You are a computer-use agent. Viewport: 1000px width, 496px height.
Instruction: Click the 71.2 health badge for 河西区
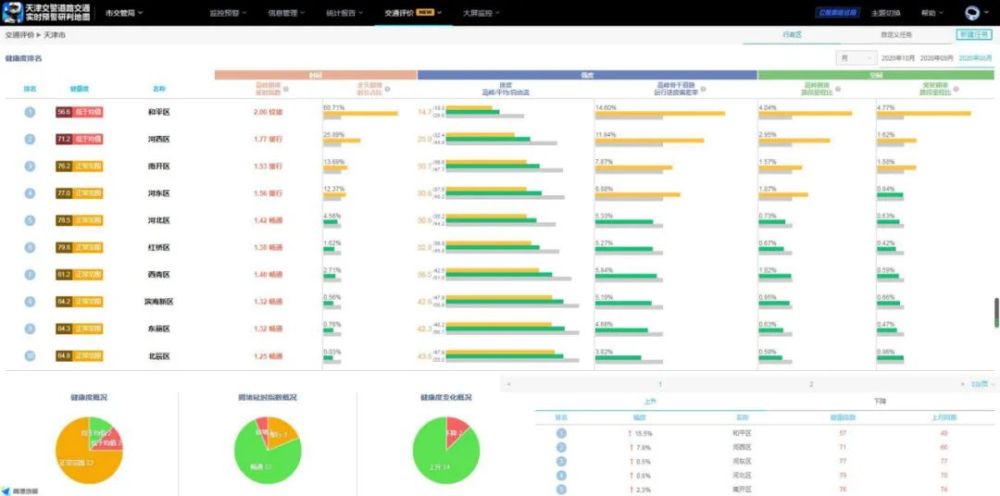(79, 139)
